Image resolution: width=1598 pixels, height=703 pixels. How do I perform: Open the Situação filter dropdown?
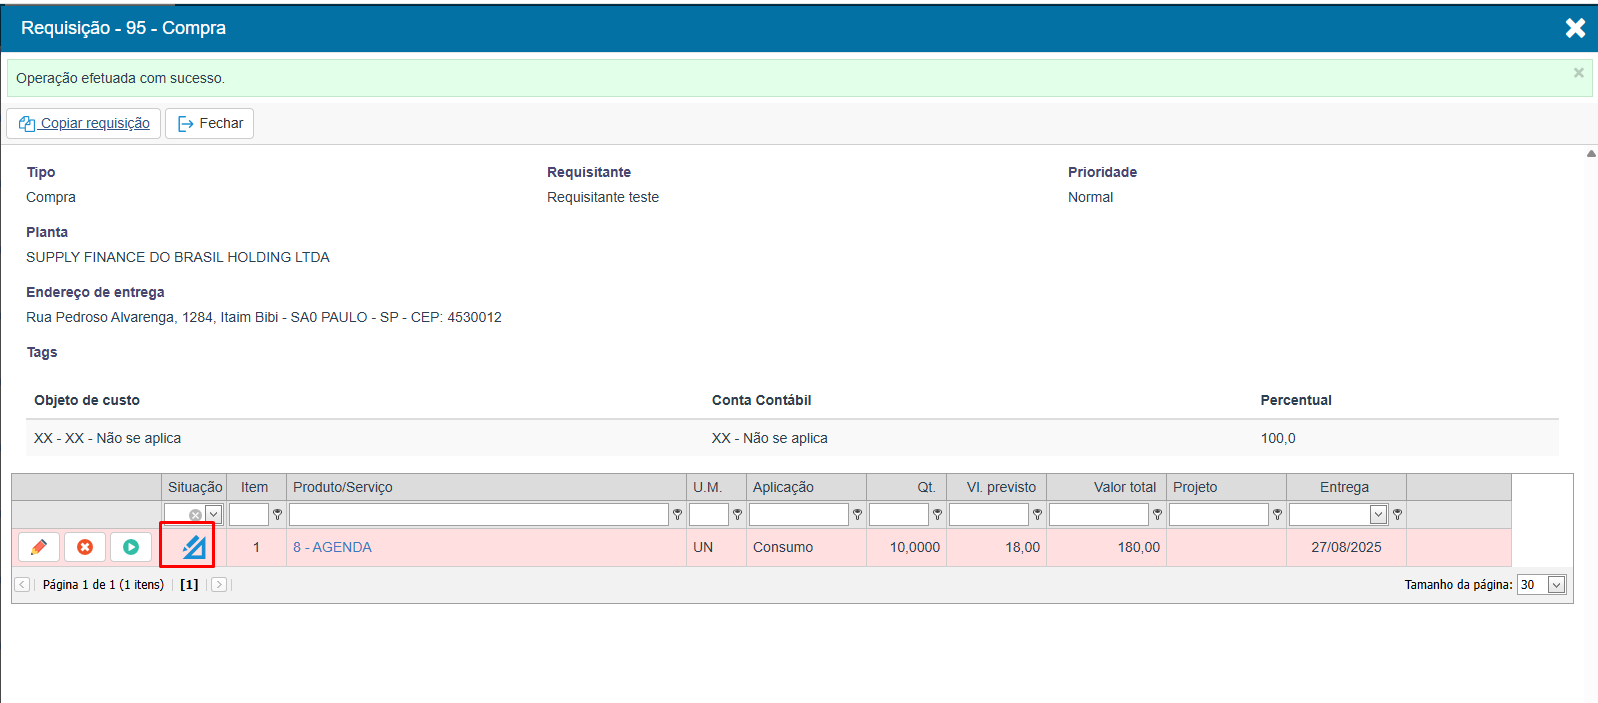(213, 515)
